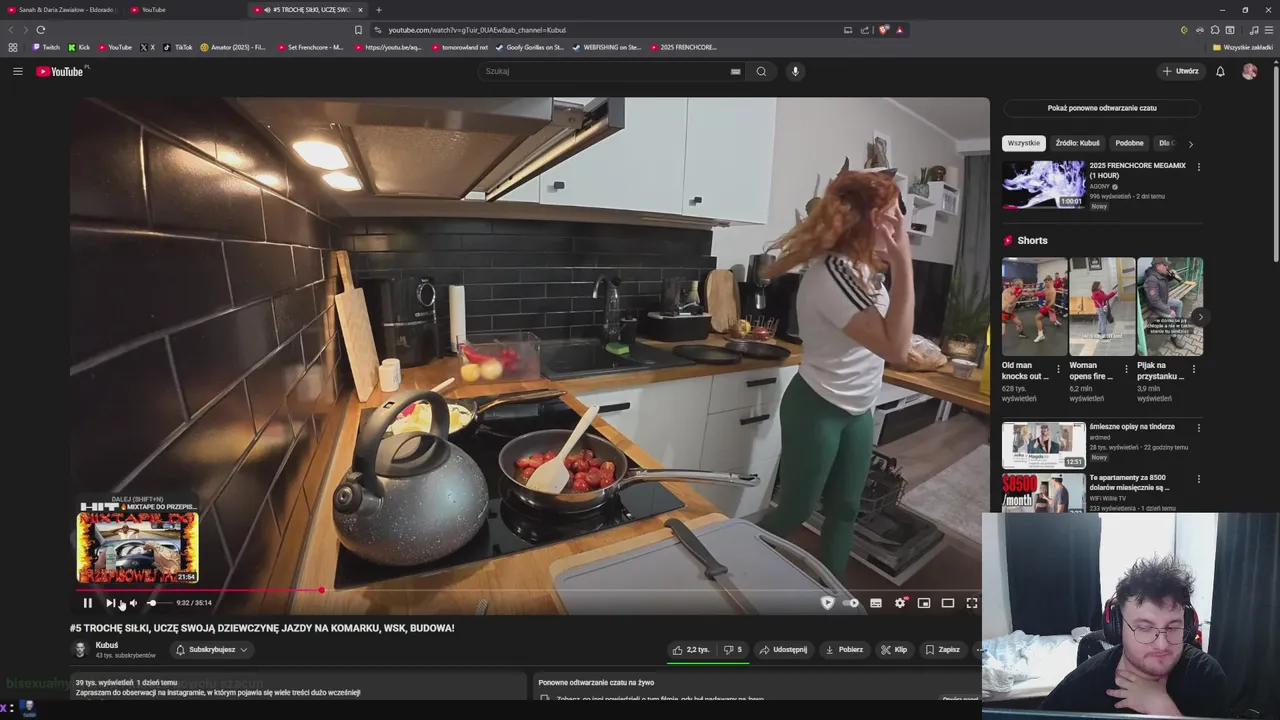Viewport: 1280px width, 720px height.
Task: Select the Wszystkie filter chip
Action: coord(1024,143)
